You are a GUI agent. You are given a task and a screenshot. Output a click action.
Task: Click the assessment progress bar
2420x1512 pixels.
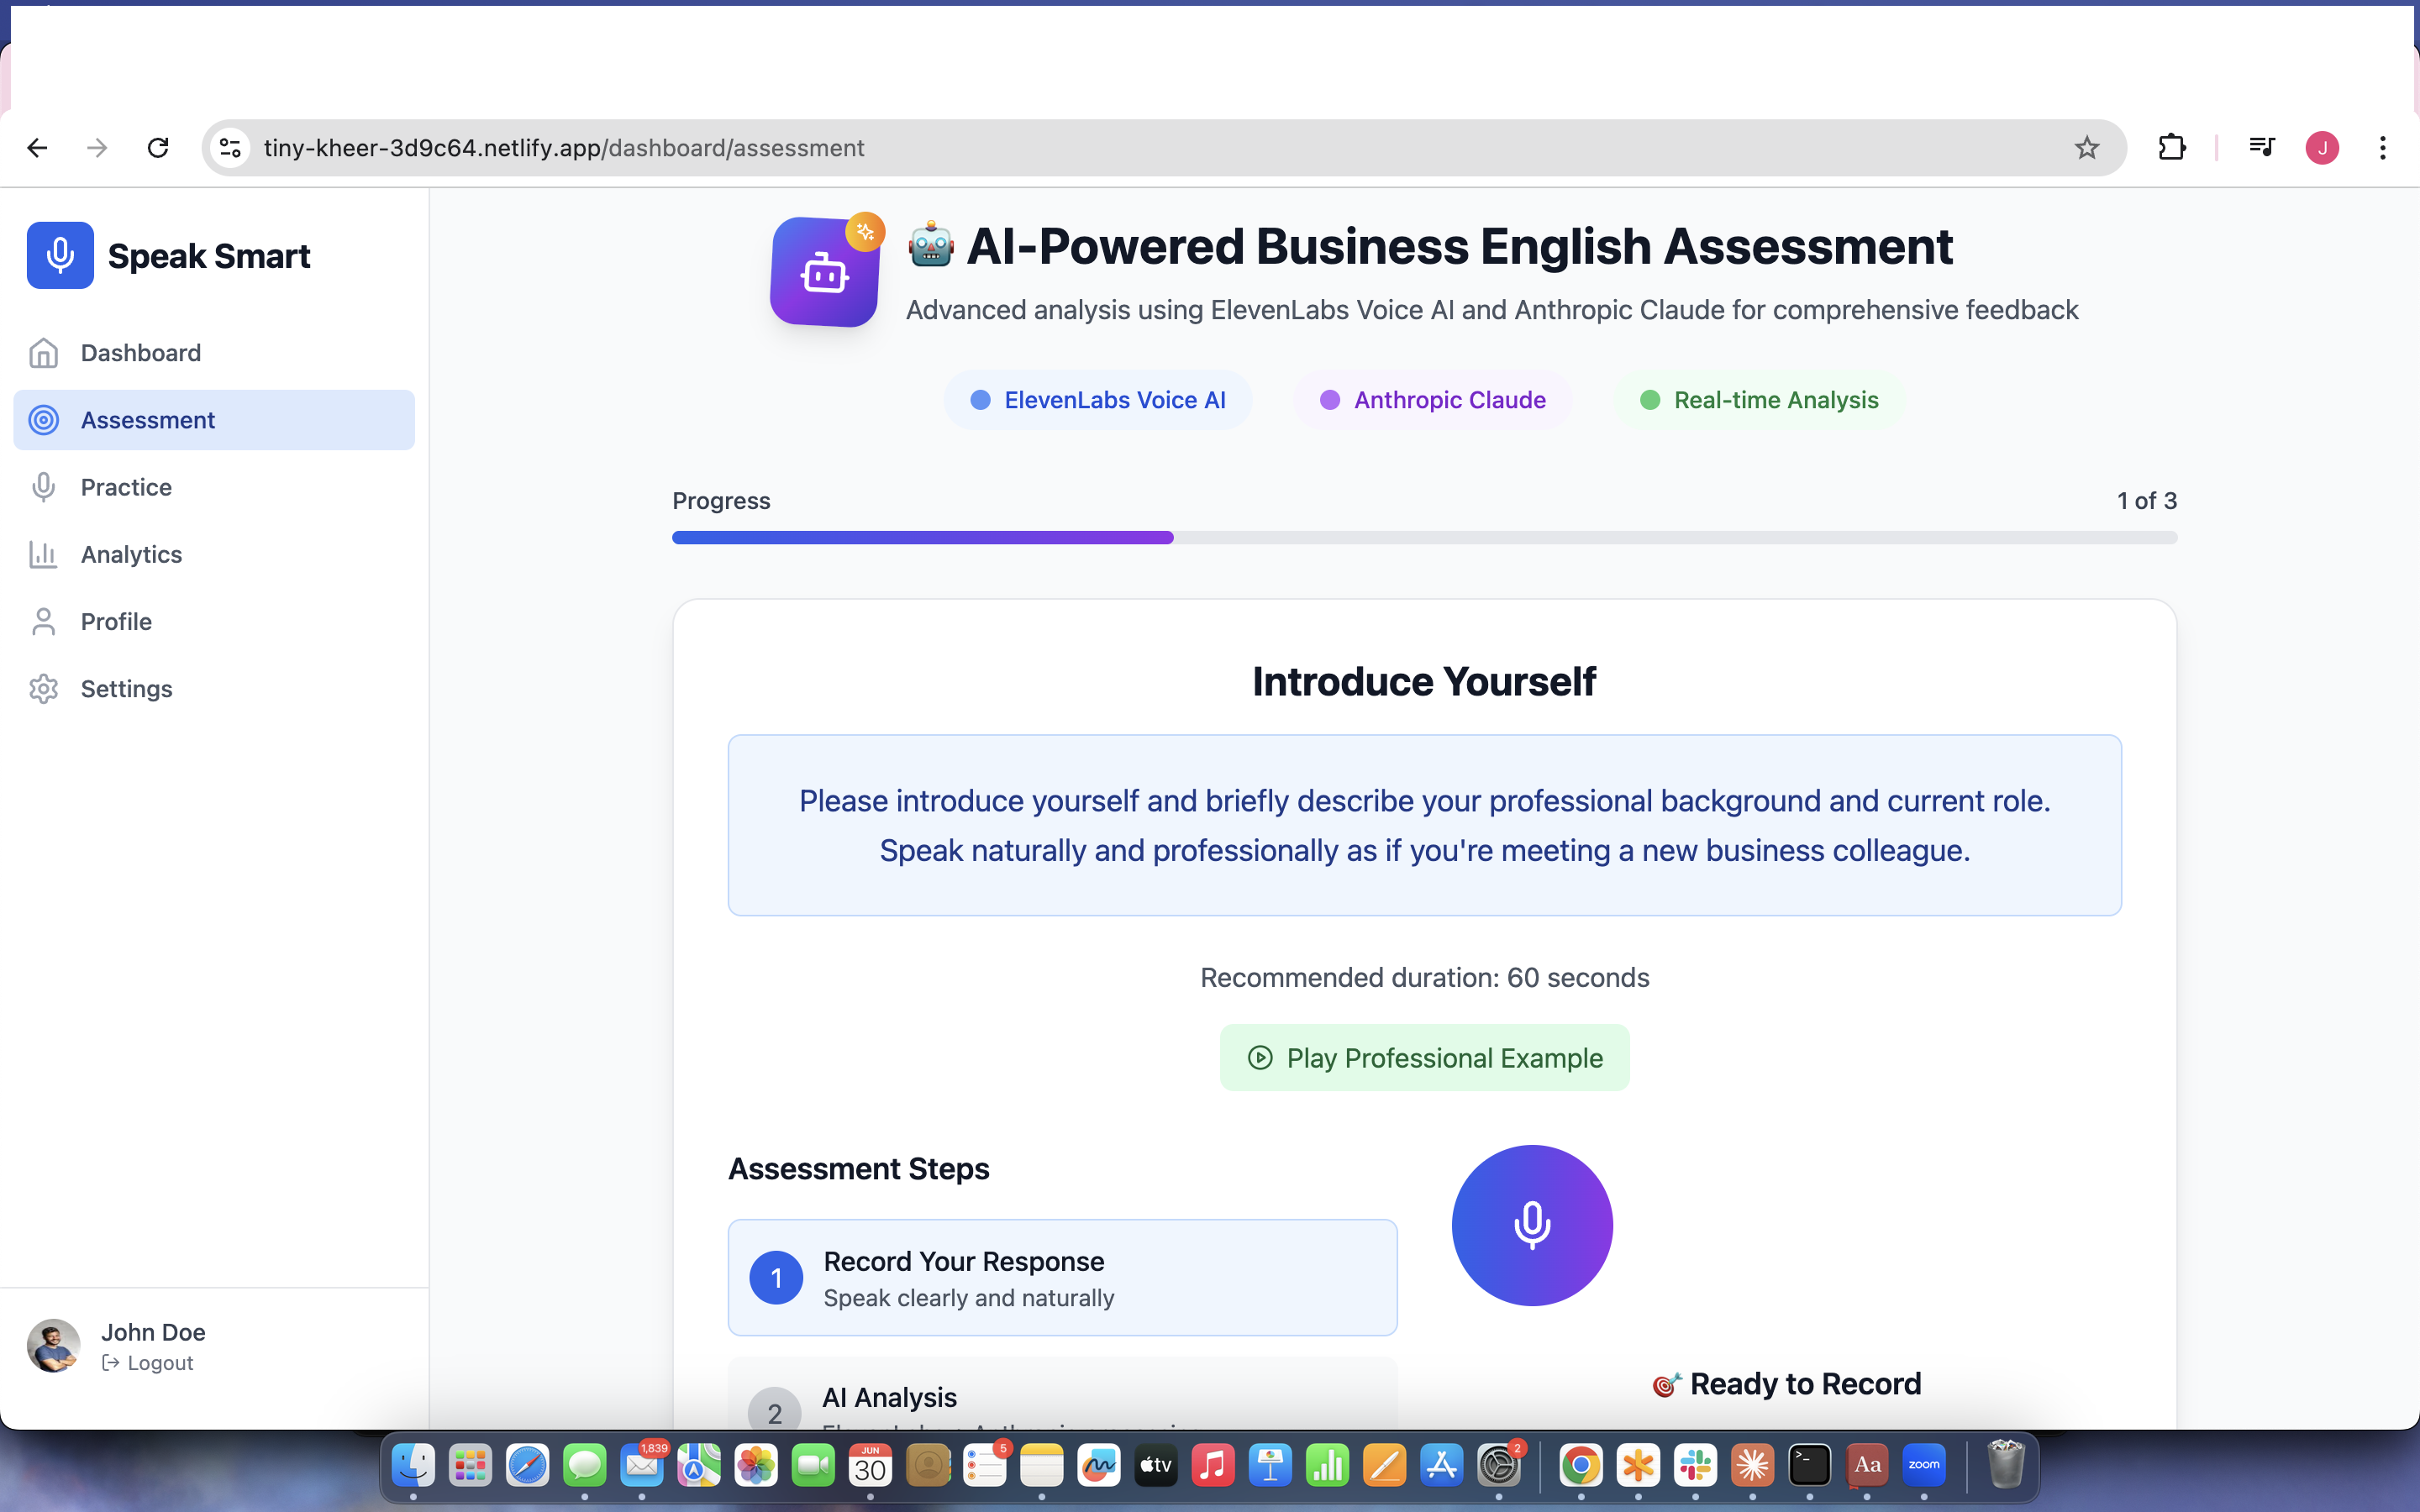point(1424,538)
